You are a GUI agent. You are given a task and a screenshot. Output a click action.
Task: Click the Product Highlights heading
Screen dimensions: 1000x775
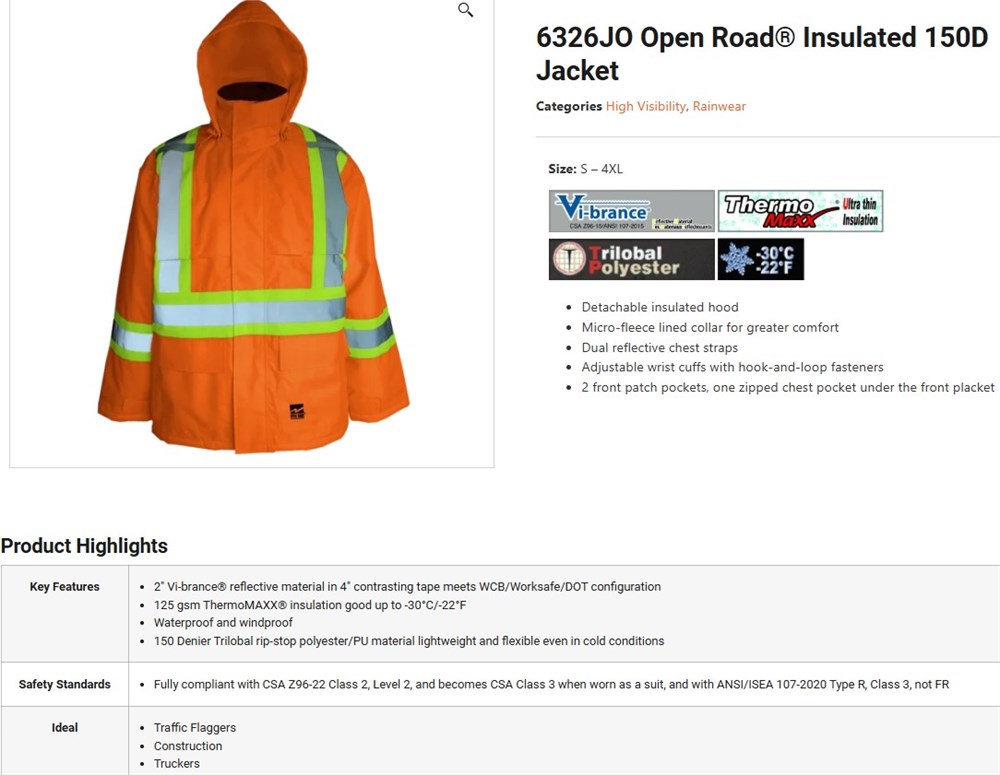coord(84,546)
